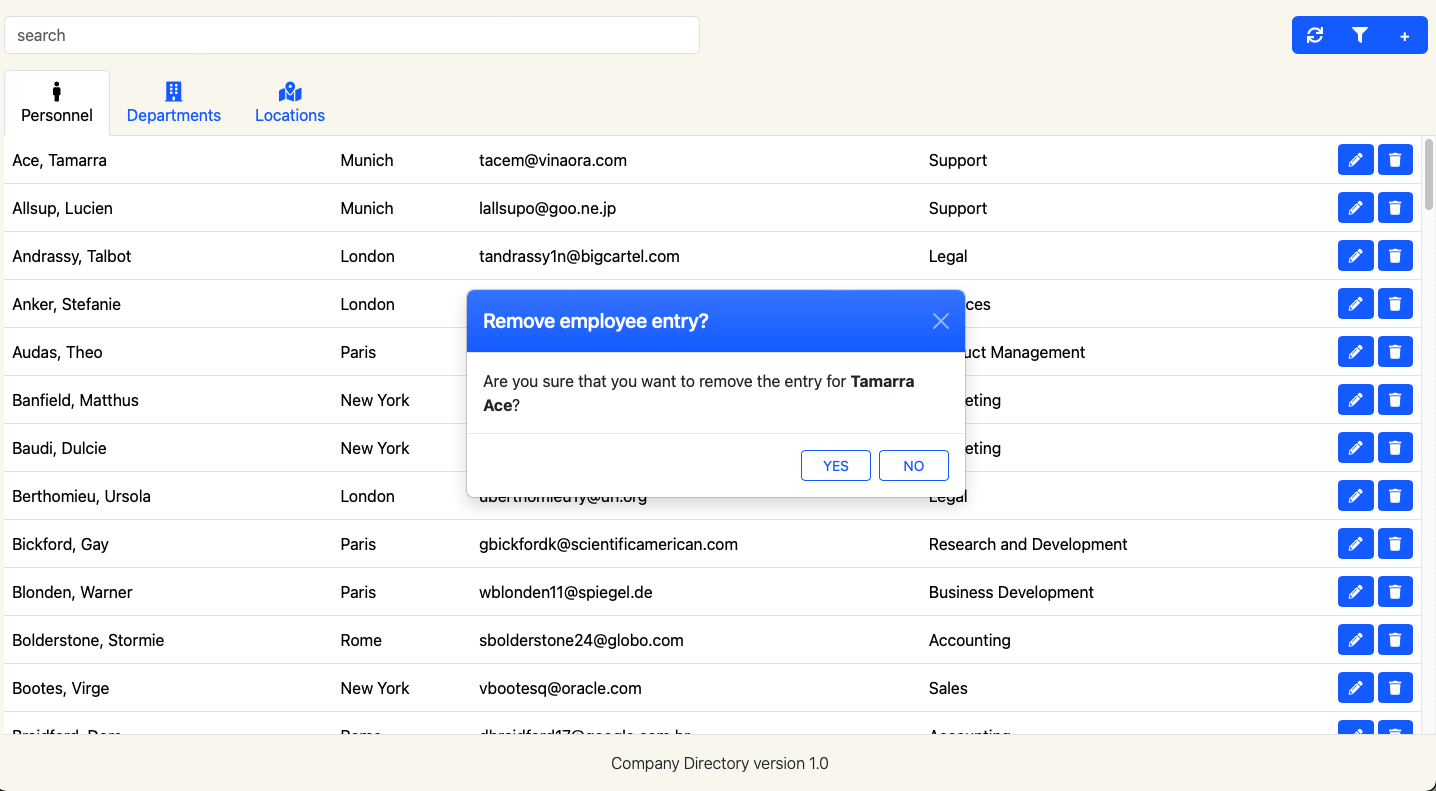Delete Stormie Bolderstone's row with trash icon
Viewport: 1436px width, 791px height.
coord(1395,640)
